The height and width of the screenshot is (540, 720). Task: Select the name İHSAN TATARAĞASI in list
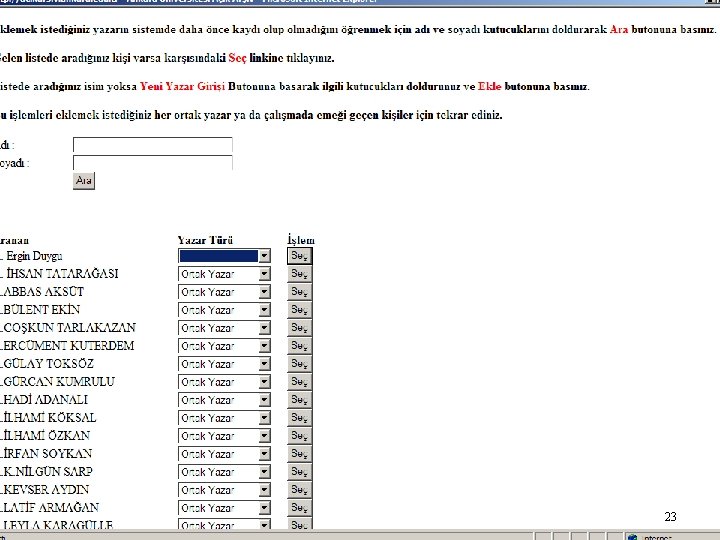coord(62,274)
